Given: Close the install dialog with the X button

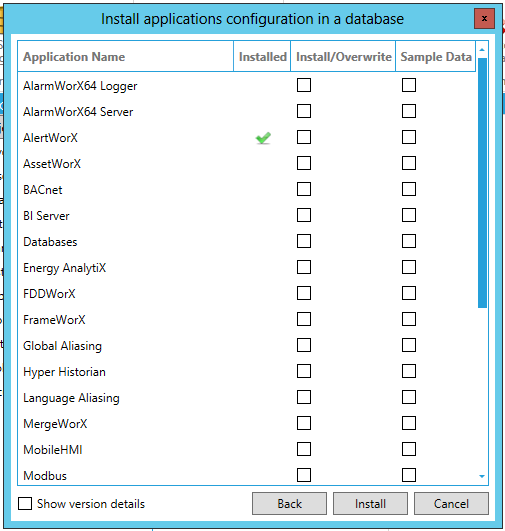Looking at the screenshot, I should [x=484, y=19].
